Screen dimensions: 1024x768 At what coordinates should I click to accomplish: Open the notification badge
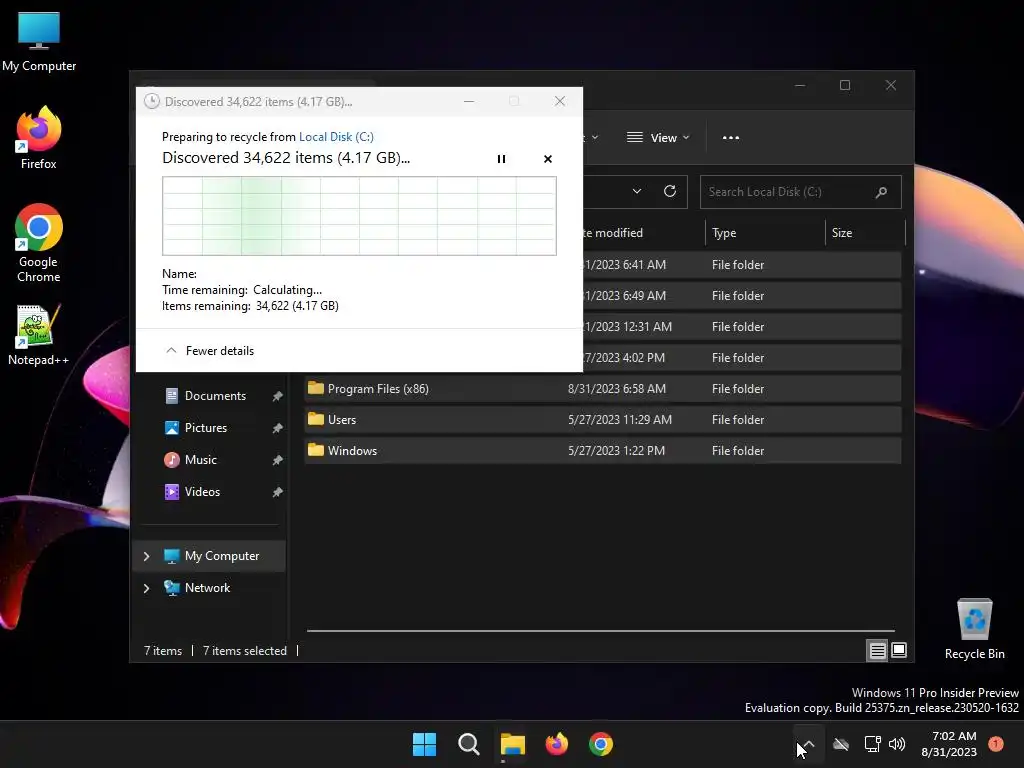[x=996, y=744]
